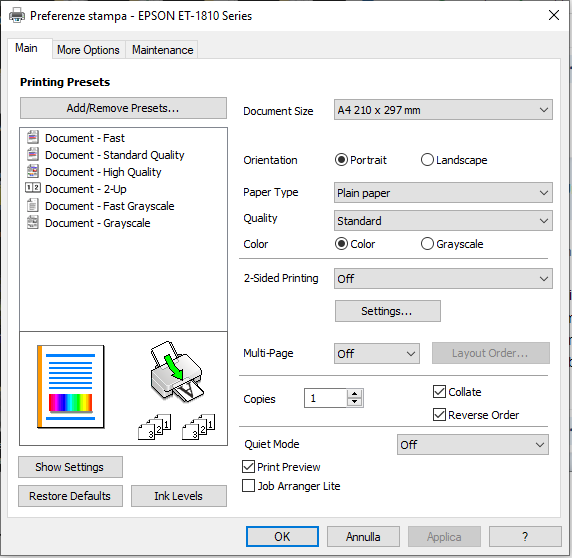Viewport: 572px width, 558px height.
Task: Select Landscape orientation
Action: pos(427,160)
